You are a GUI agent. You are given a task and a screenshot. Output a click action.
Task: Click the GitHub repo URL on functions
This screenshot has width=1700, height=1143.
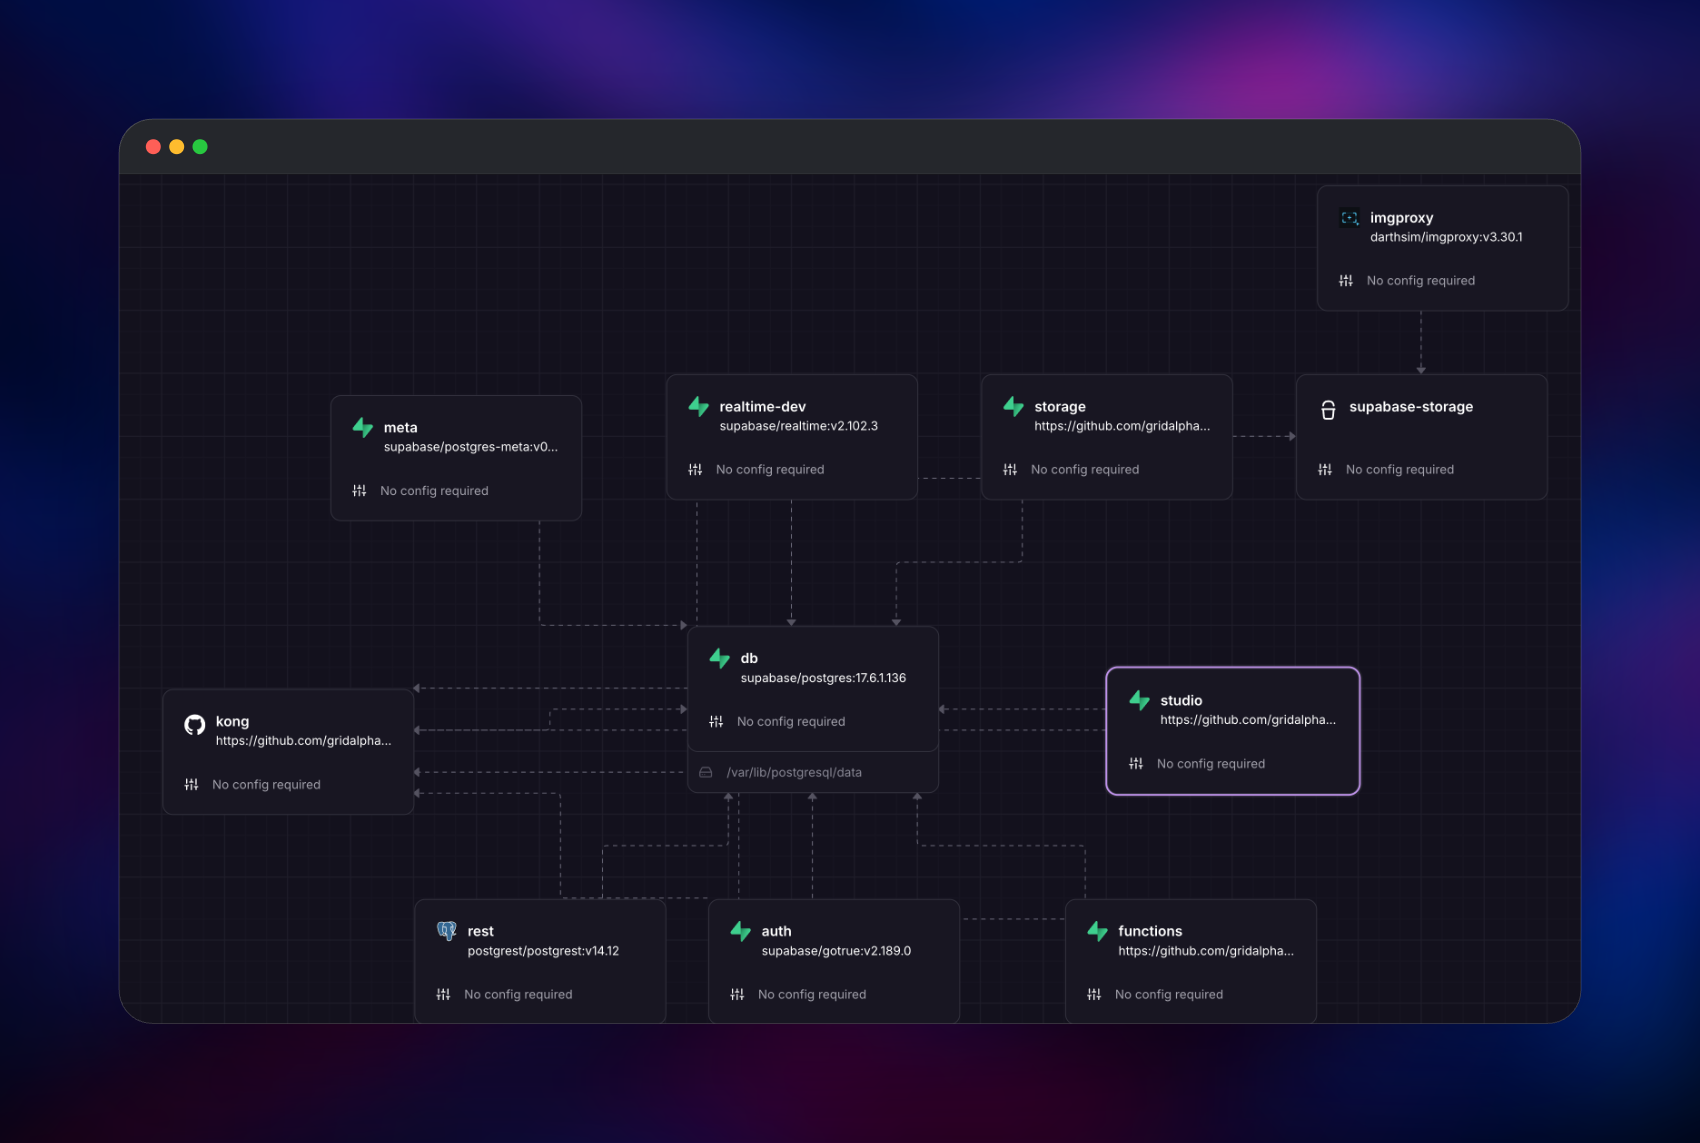1206,952
